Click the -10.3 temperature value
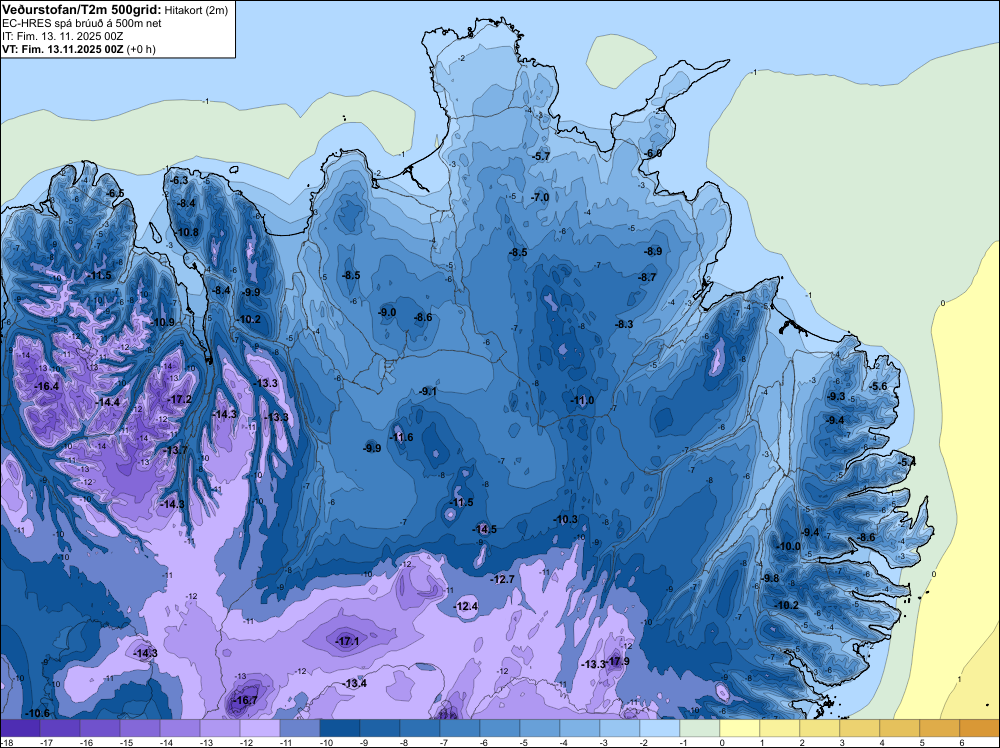This screenshot has width=1000, height=748. 566,520
